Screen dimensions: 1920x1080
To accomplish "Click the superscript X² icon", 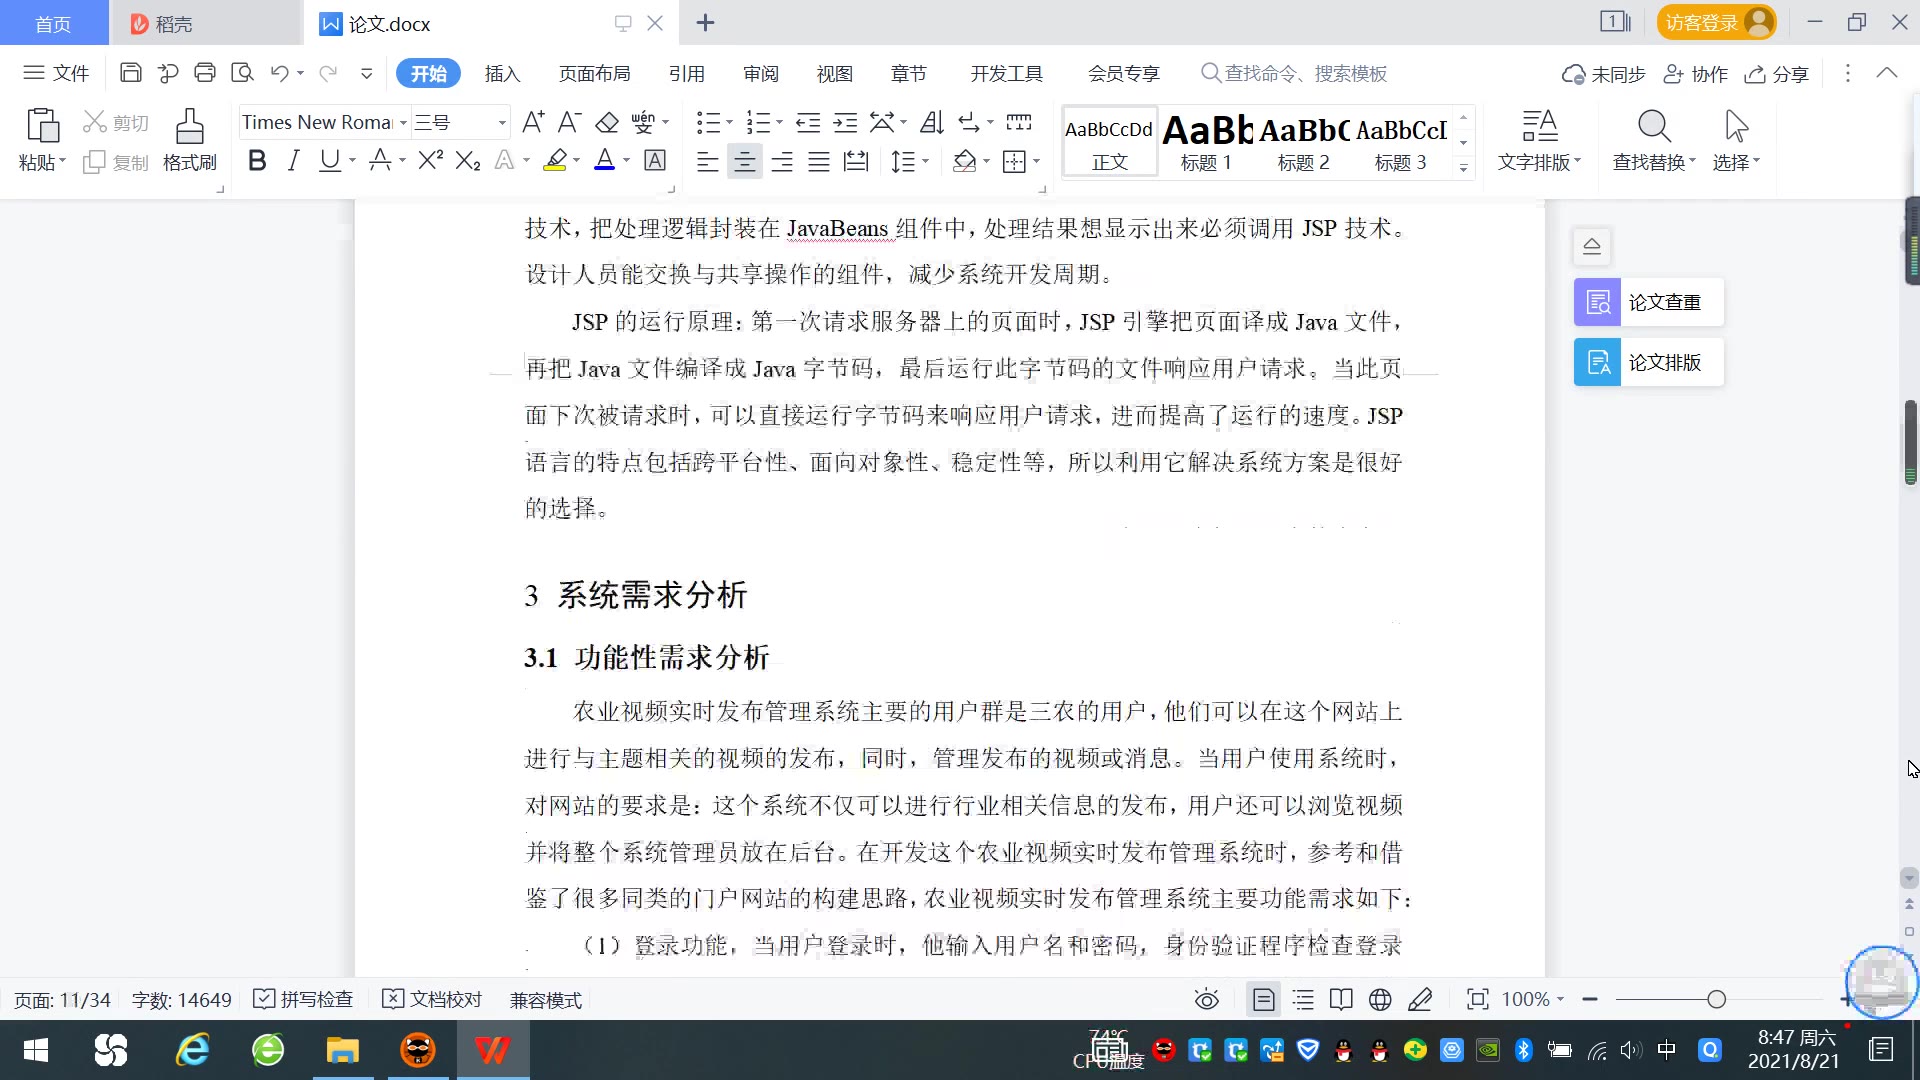I will [x=430, y=161].
